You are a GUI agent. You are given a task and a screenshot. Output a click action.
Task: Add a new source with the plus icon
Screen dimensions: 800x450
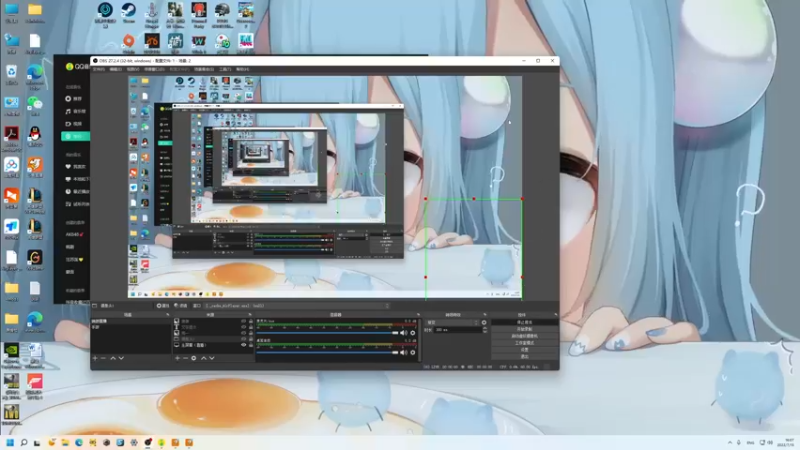[x=177, y=358]
